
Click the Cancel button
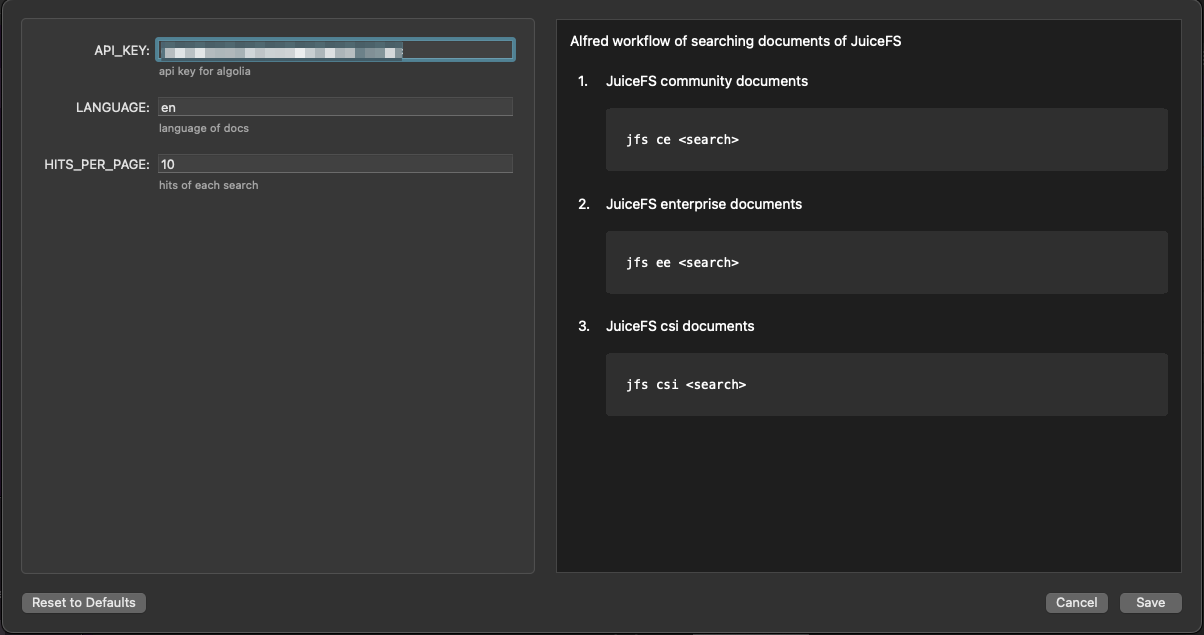coord(1076,602)
